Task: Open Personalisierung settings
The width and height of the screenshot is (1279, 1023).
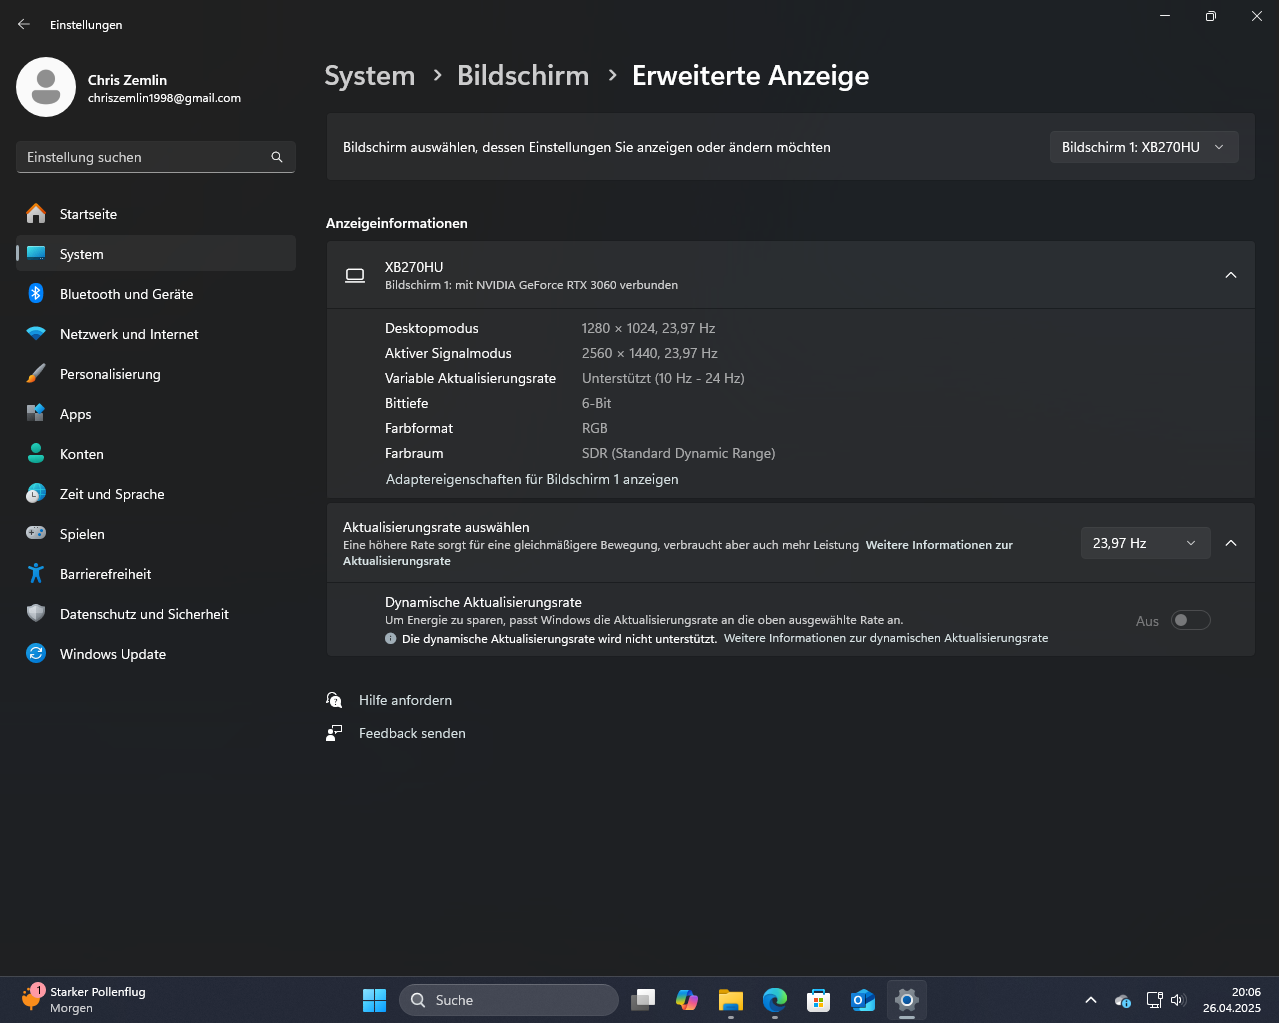Action: point(156,374)
